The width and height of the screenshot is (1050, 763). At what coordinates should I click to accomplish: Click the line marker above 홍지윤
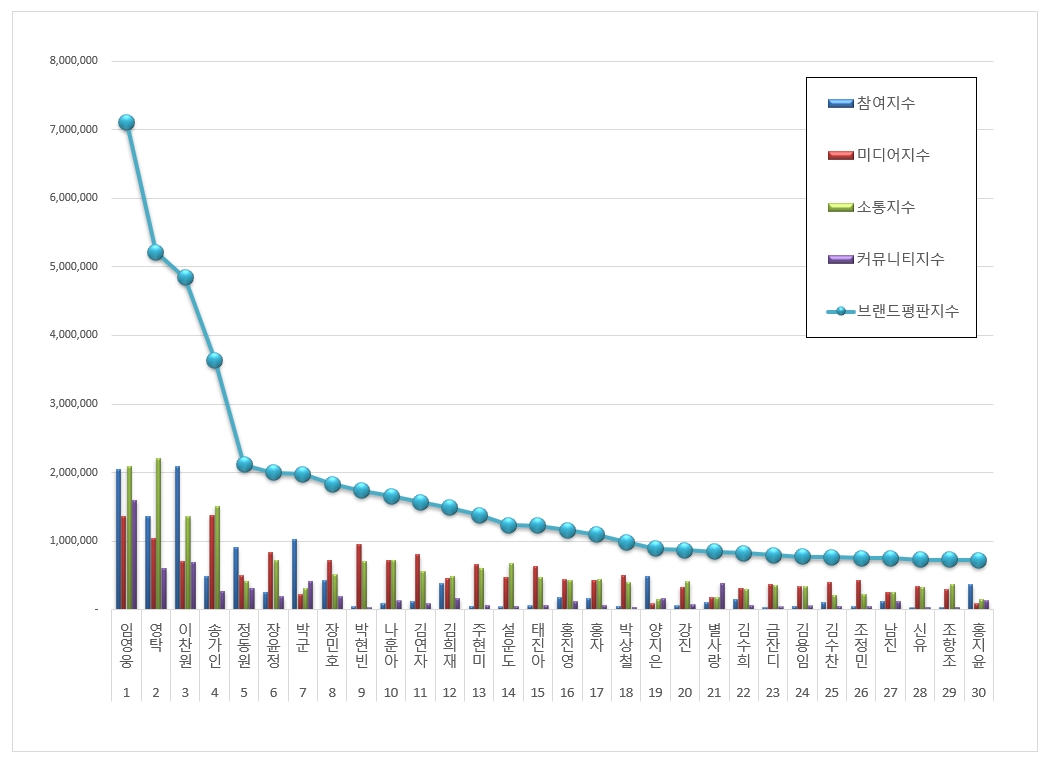pos(978,560)
